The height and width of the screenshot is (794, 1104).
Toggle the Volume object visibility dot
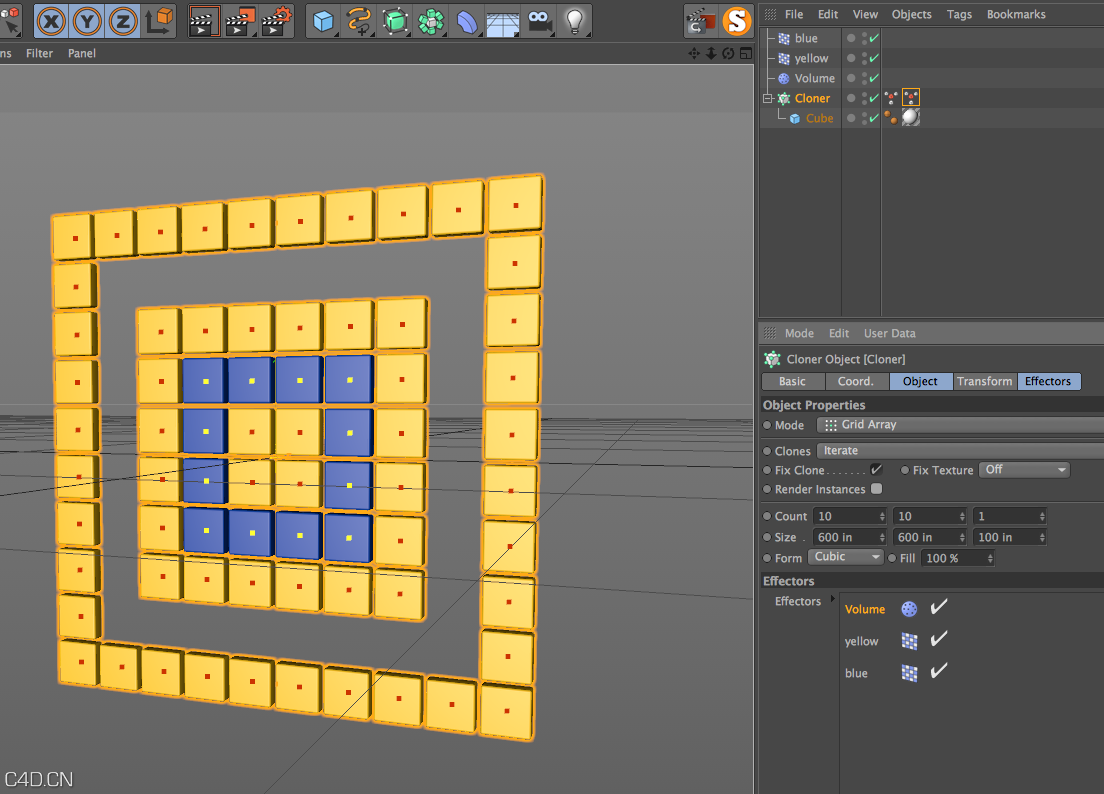coord(851,77)
